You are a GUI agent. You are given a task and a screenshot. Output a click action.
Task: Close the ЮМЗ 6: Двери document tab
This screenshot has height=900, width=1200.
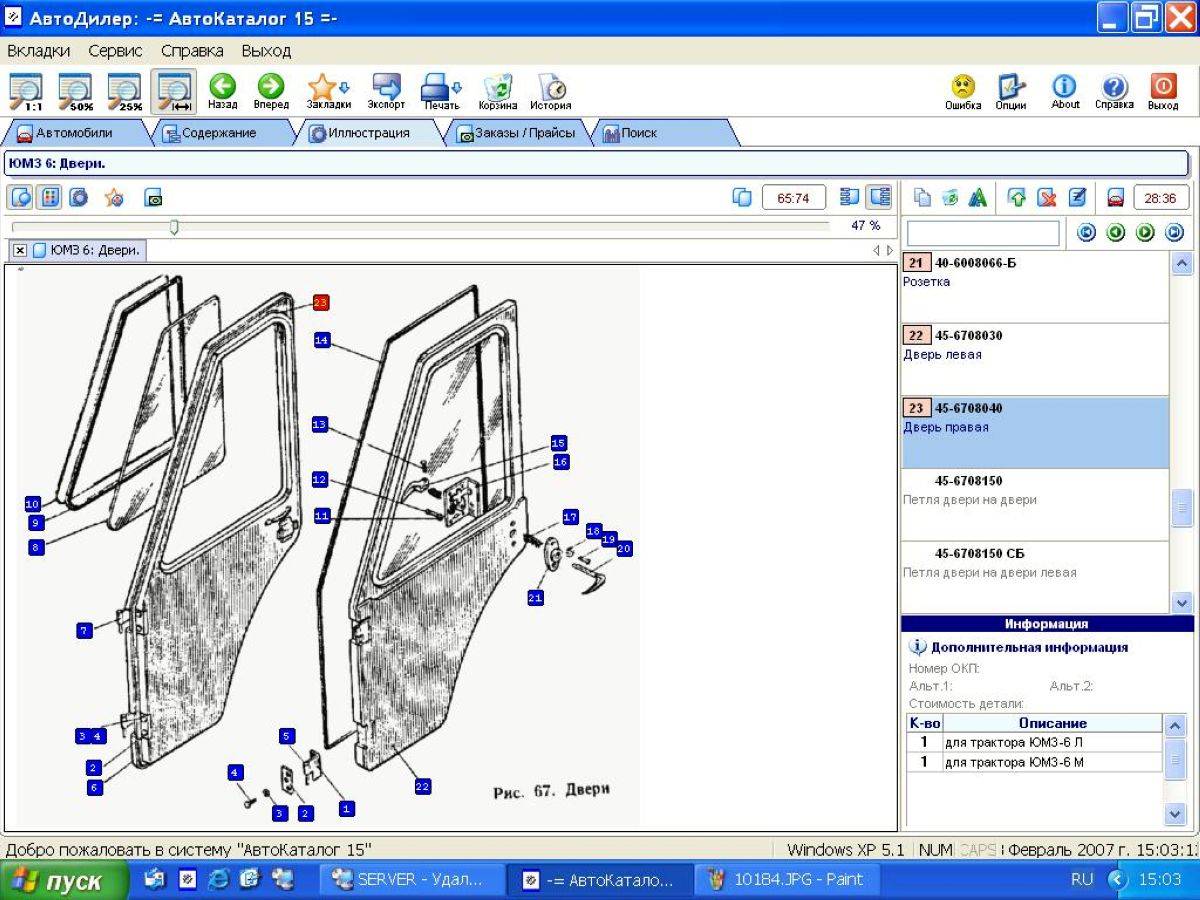click(x=20, y=250)
